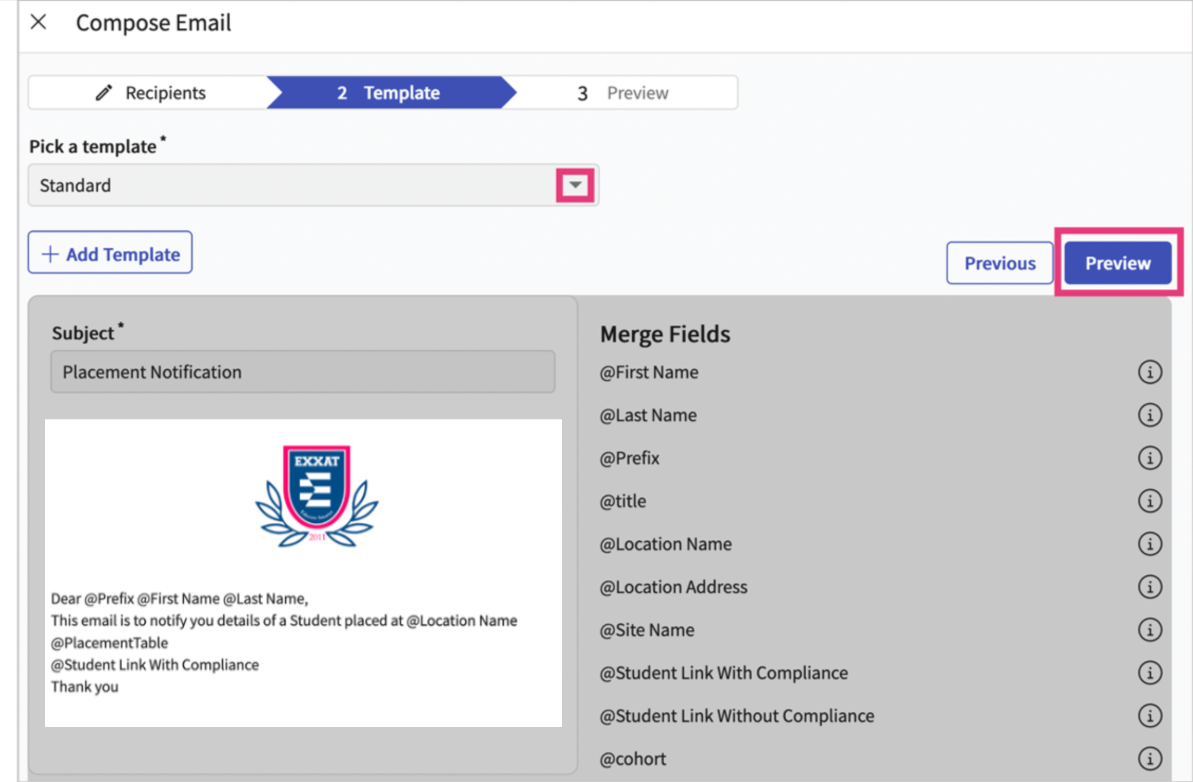Click info icon beside @First Name
Image resolution: width=1193 pixels, height=782 pixels.
coord(1150,373)
